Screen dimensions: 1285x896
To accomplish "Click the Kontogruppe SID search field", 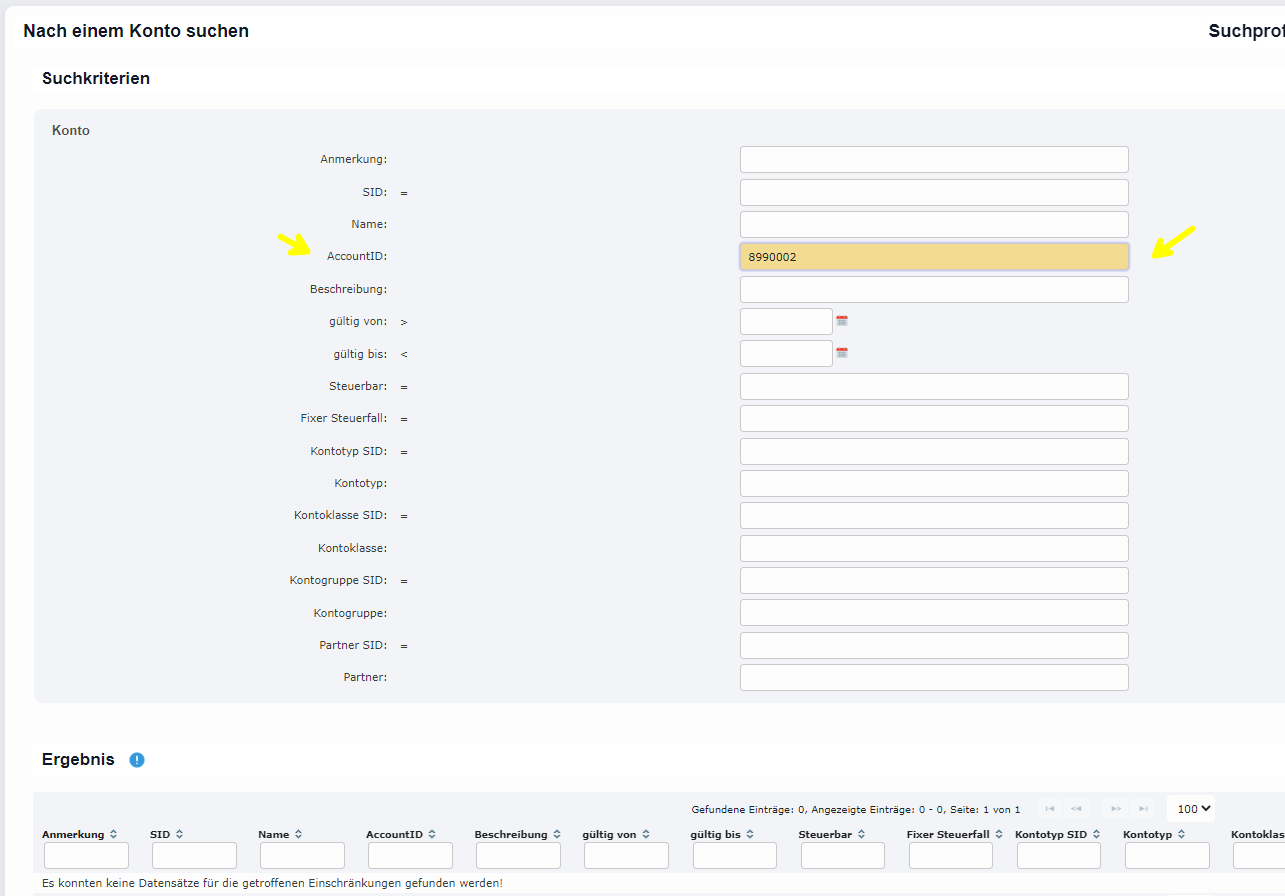I will (x=933, y=581).
